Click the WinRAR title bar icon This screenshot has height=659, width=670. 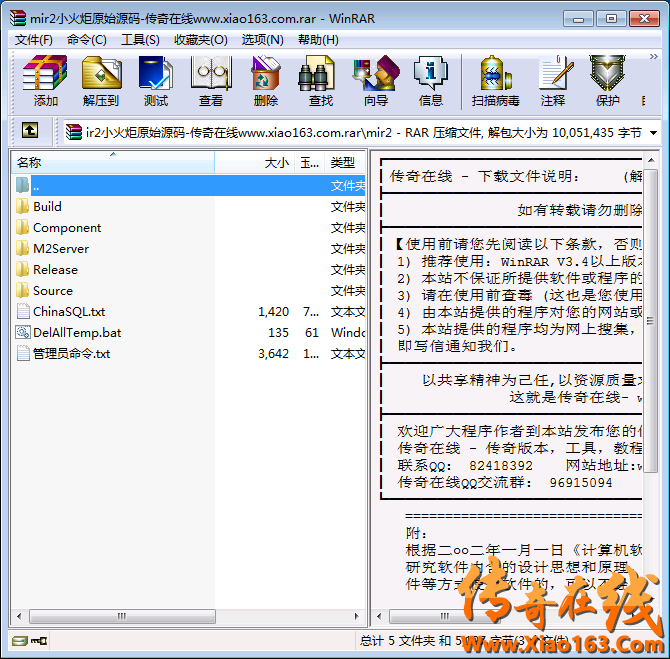pyautogui.click(x=18, y=18)
